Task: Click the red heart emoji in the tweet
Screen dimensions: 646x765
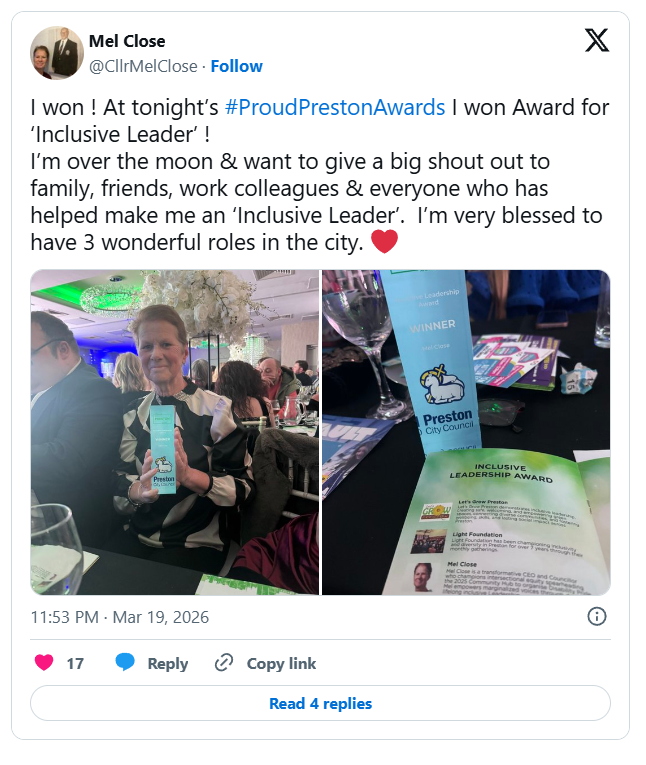Action: pos(384,242)
